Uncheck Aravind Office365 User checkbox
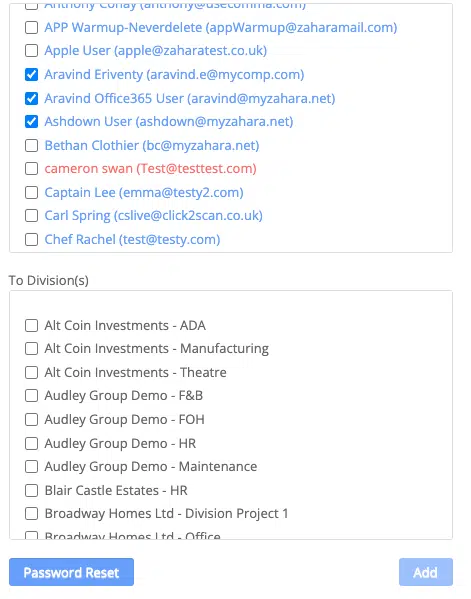Viewport: 471px width, 599px height. pyautogui.click(x=31, y=98)
